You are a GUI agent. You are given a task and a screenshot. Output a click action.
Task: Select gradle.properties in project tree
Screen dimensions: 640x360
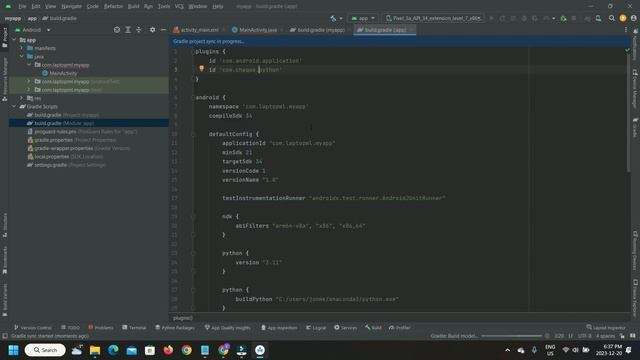[x=71, y=140]
